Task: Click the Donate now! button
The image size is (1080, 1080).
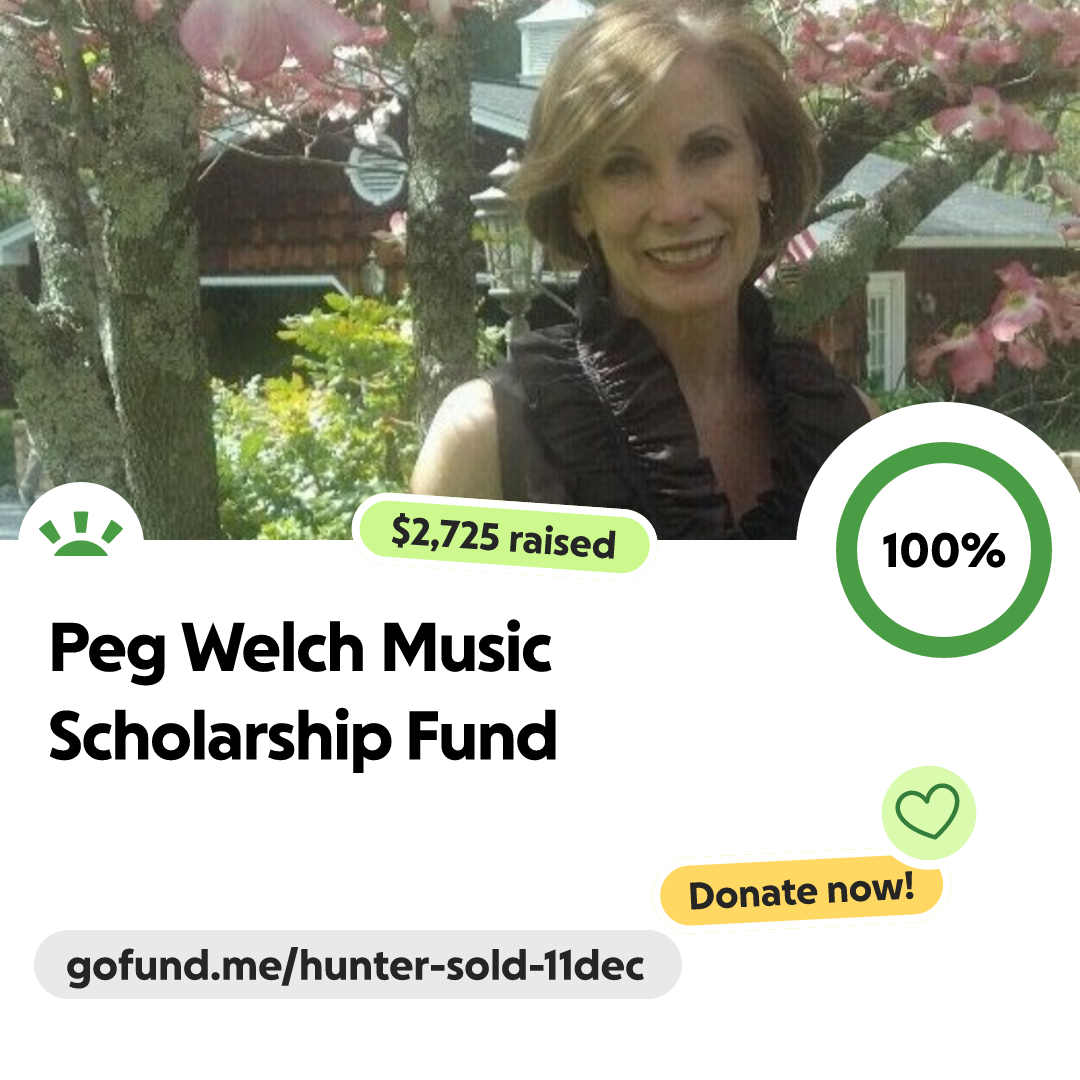Action: click(x=801, y=891)
